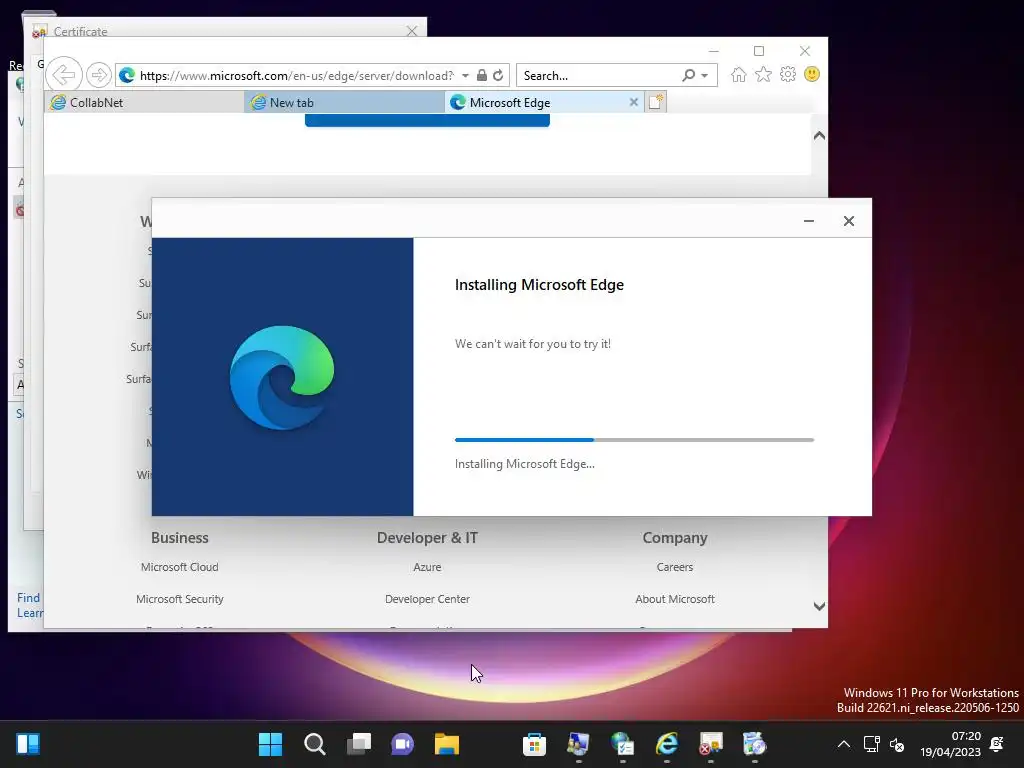
Task: Click the blue download button at page top
Action: pyautogui.click(x=427, y=120)
